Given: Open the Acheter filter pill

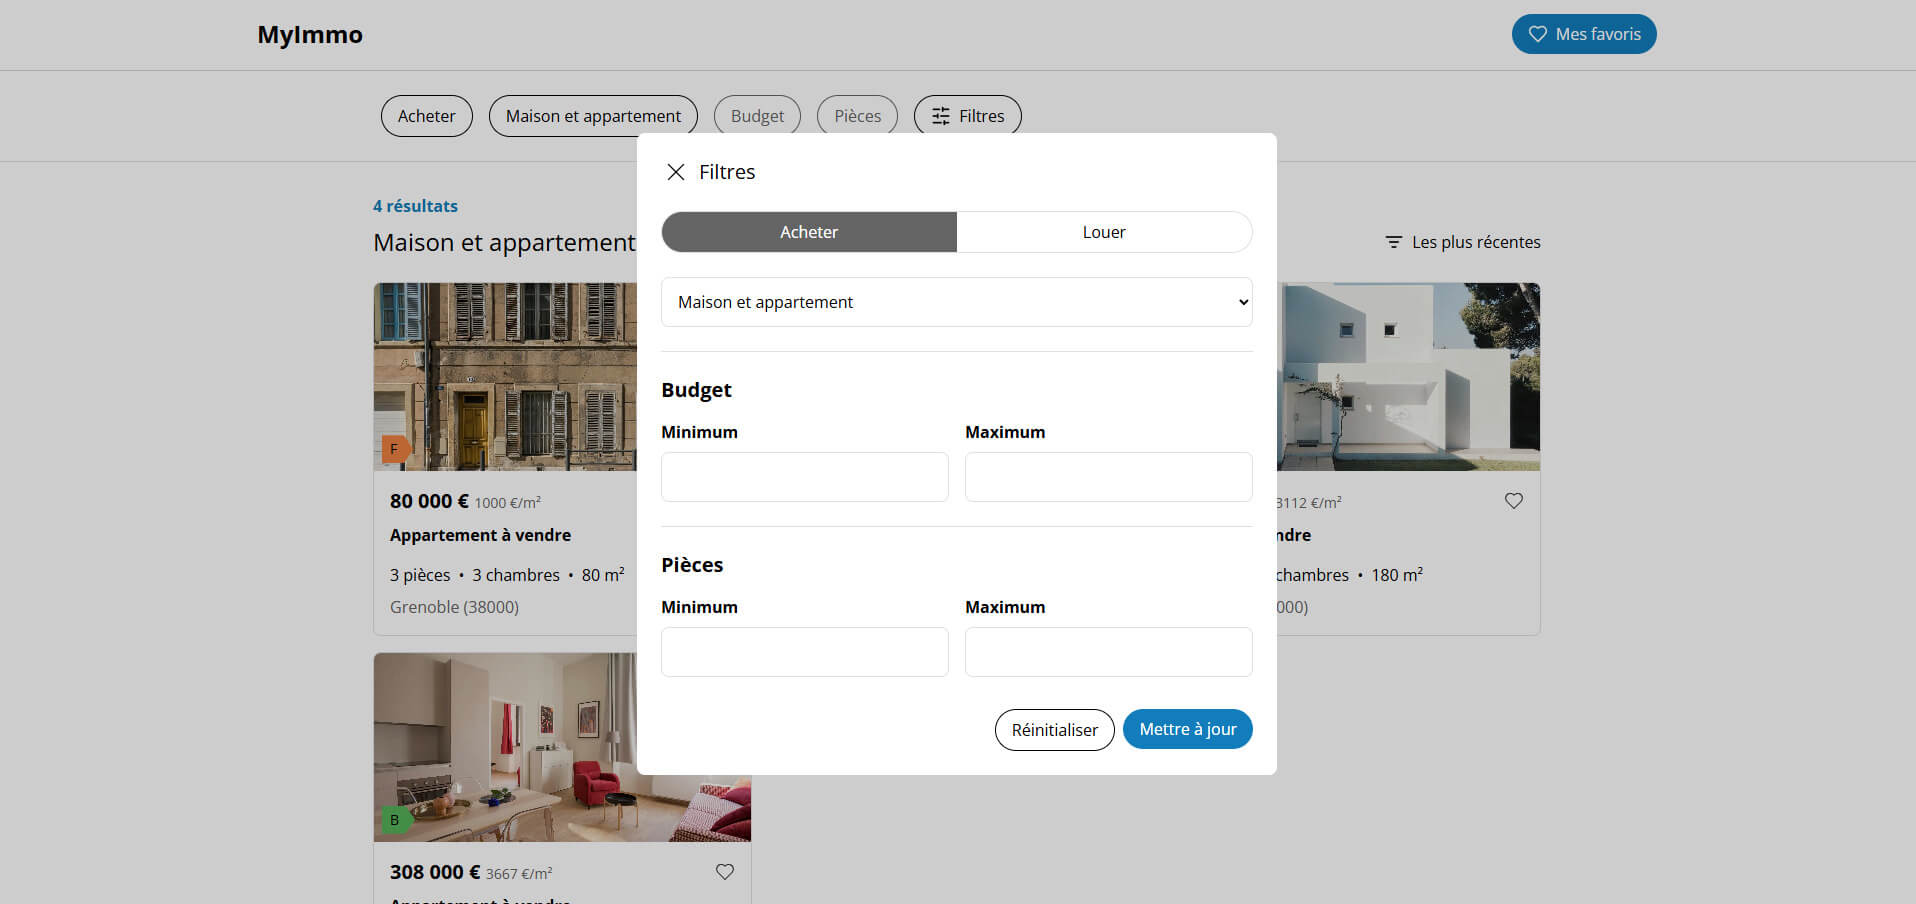Looking at the screenshot, I should (x=427, y=116).
